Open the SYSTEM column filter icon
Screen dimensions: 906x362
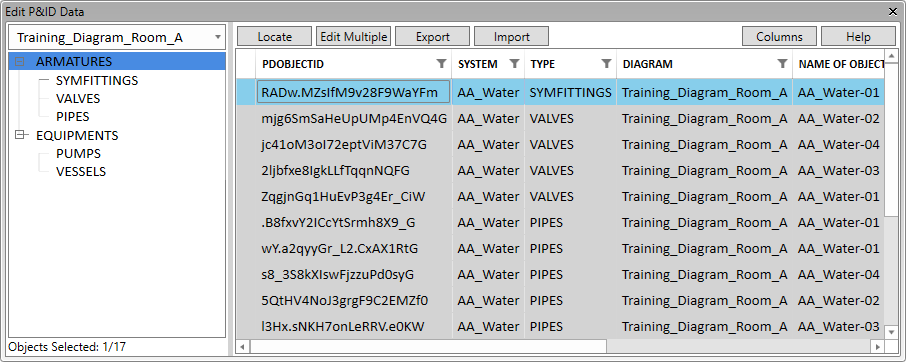coord(514,64)
